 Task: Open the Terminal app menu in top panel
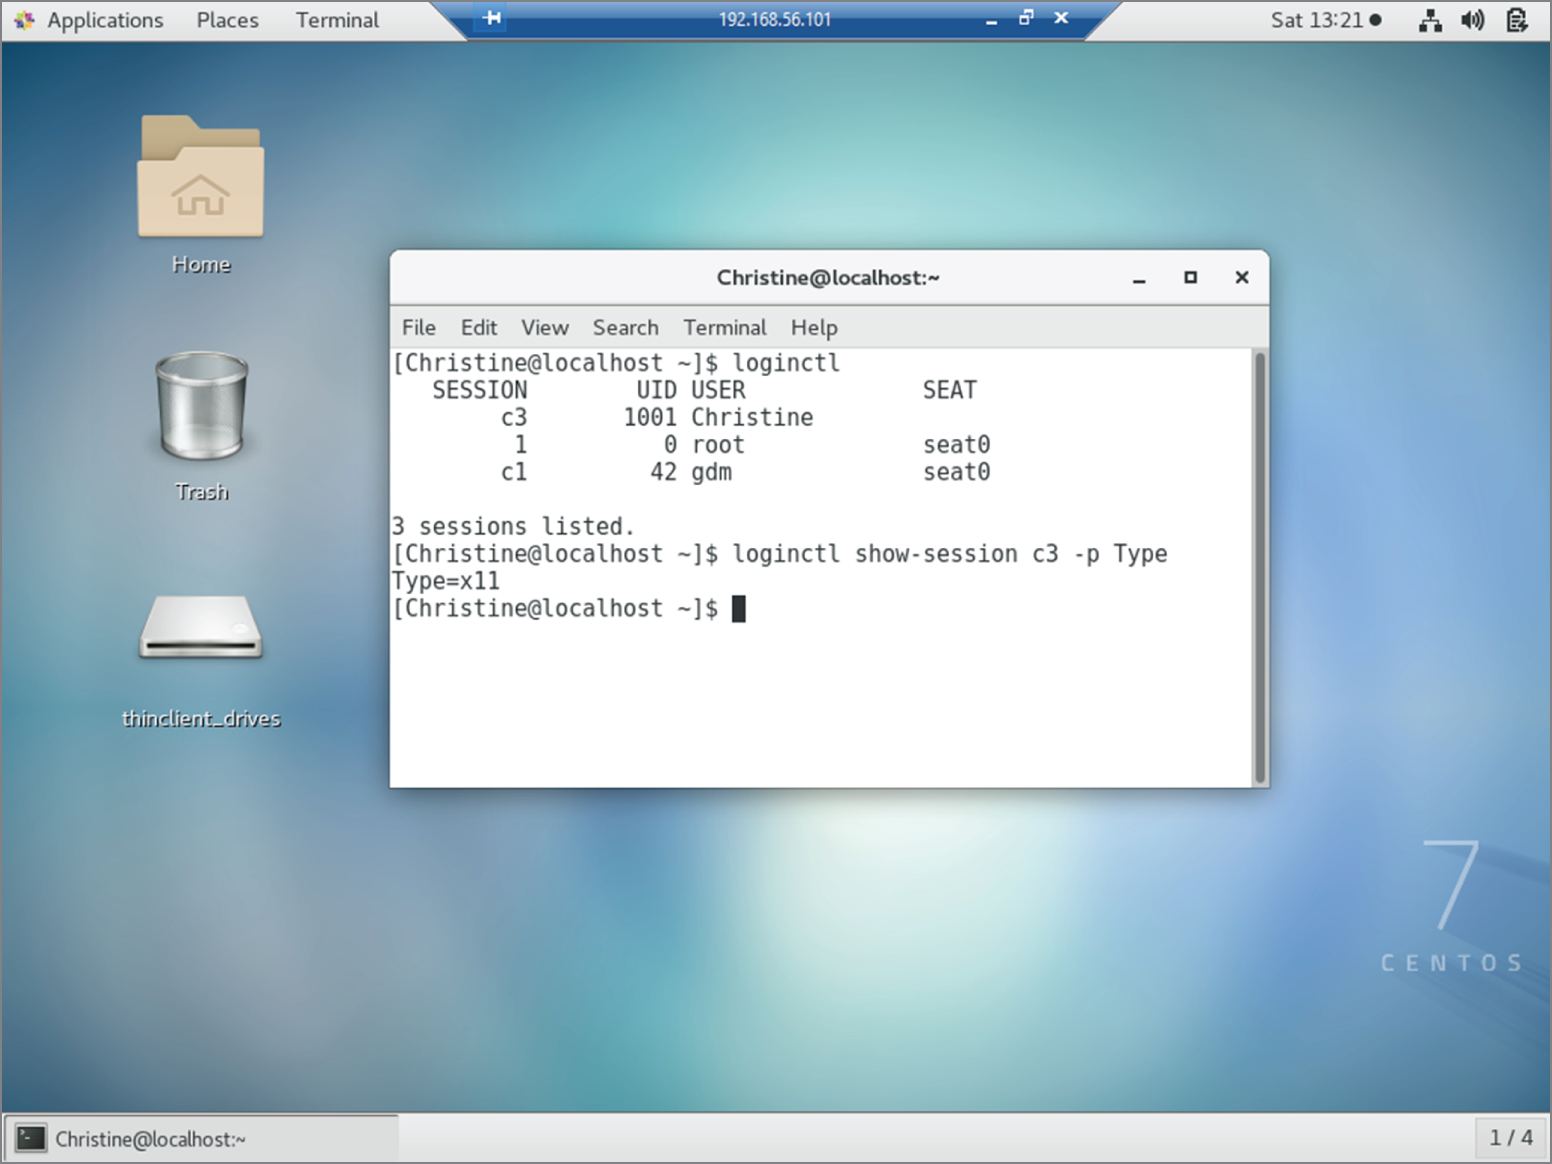click(x=337, y=20)
